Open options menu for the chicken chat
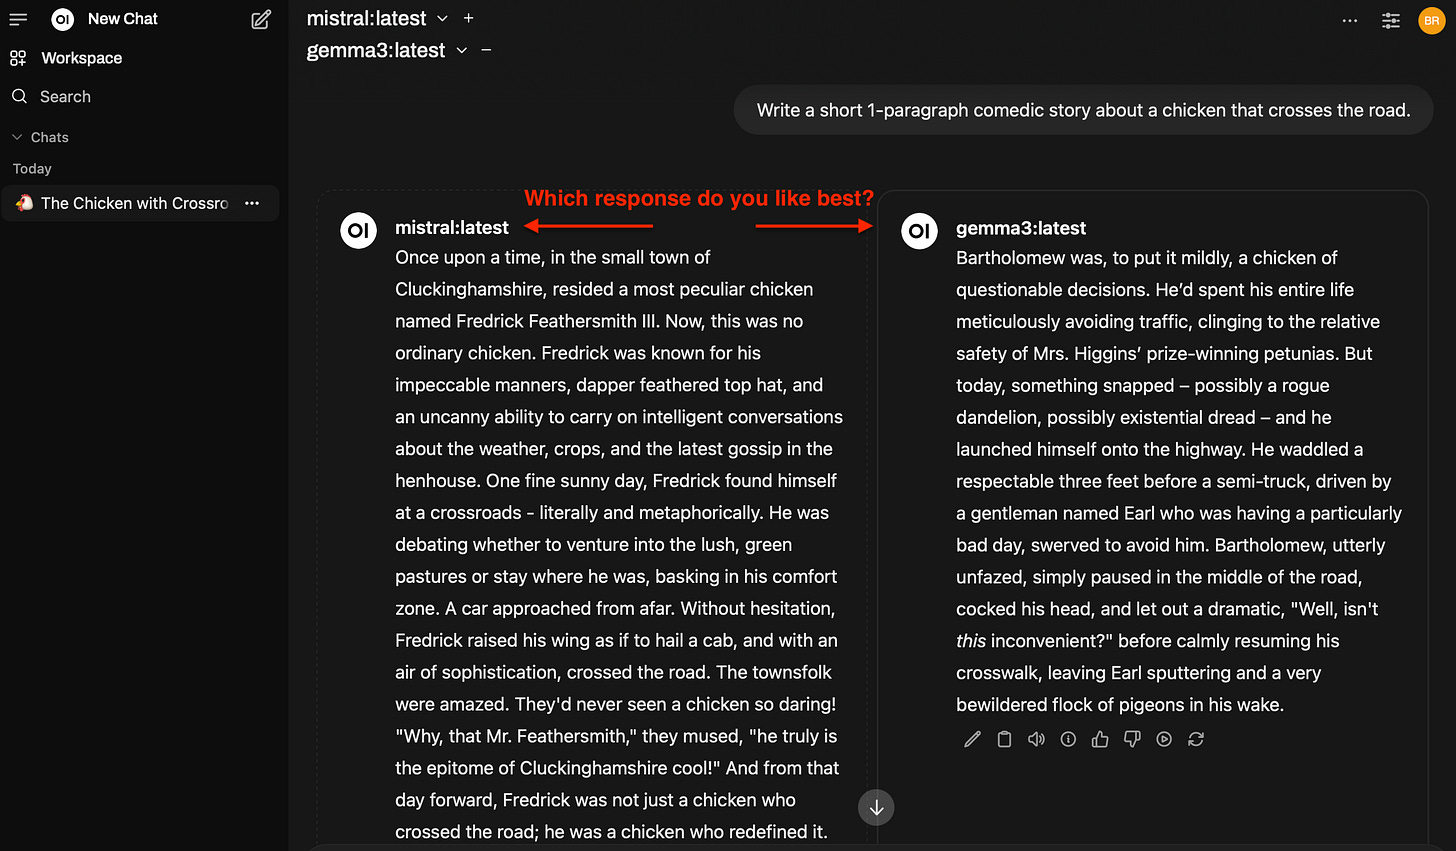 [x=252, y=203]
